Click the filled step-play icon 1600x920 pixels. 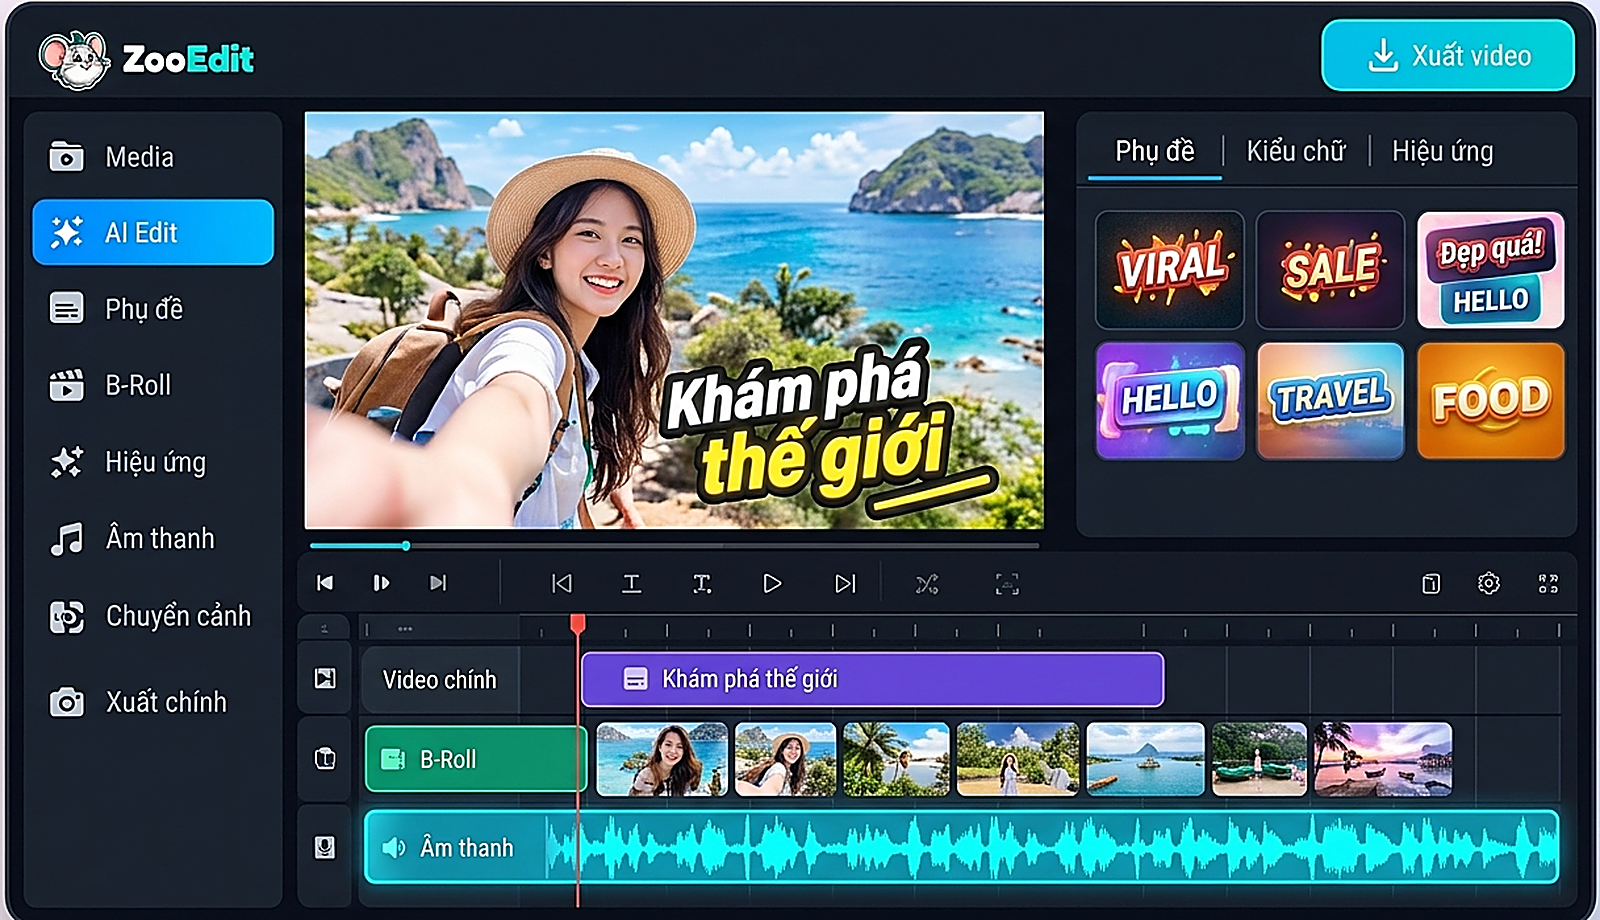381,583
